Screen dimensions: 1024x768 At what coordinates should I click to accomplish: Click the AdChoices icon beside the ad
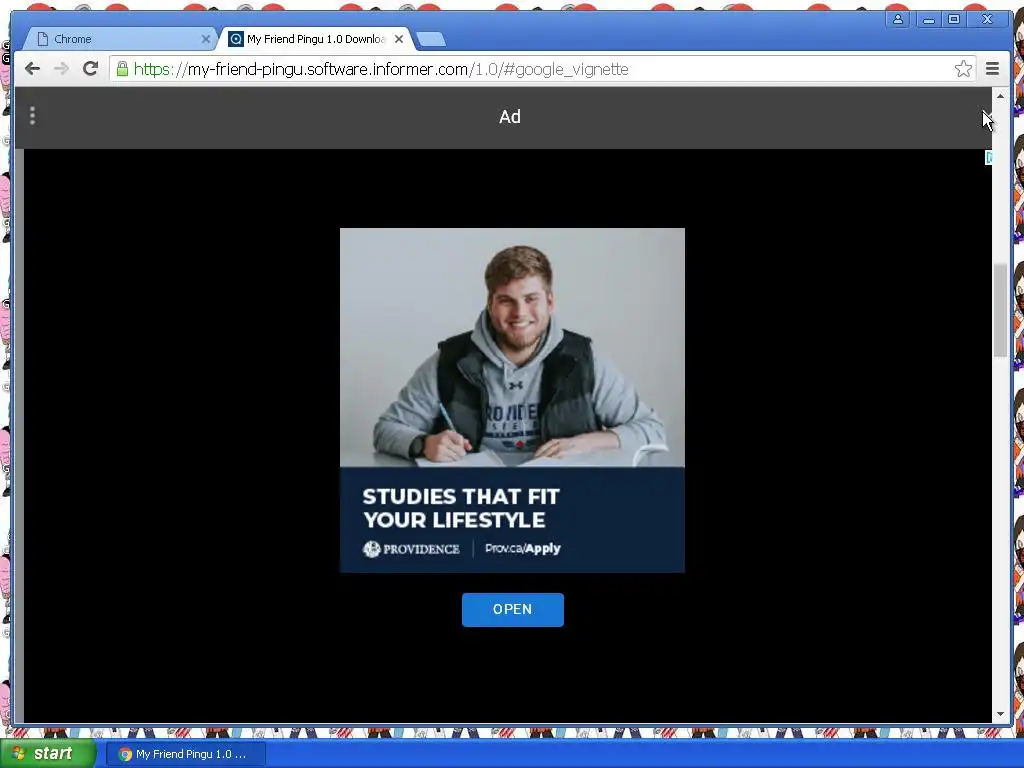point(989,157)
